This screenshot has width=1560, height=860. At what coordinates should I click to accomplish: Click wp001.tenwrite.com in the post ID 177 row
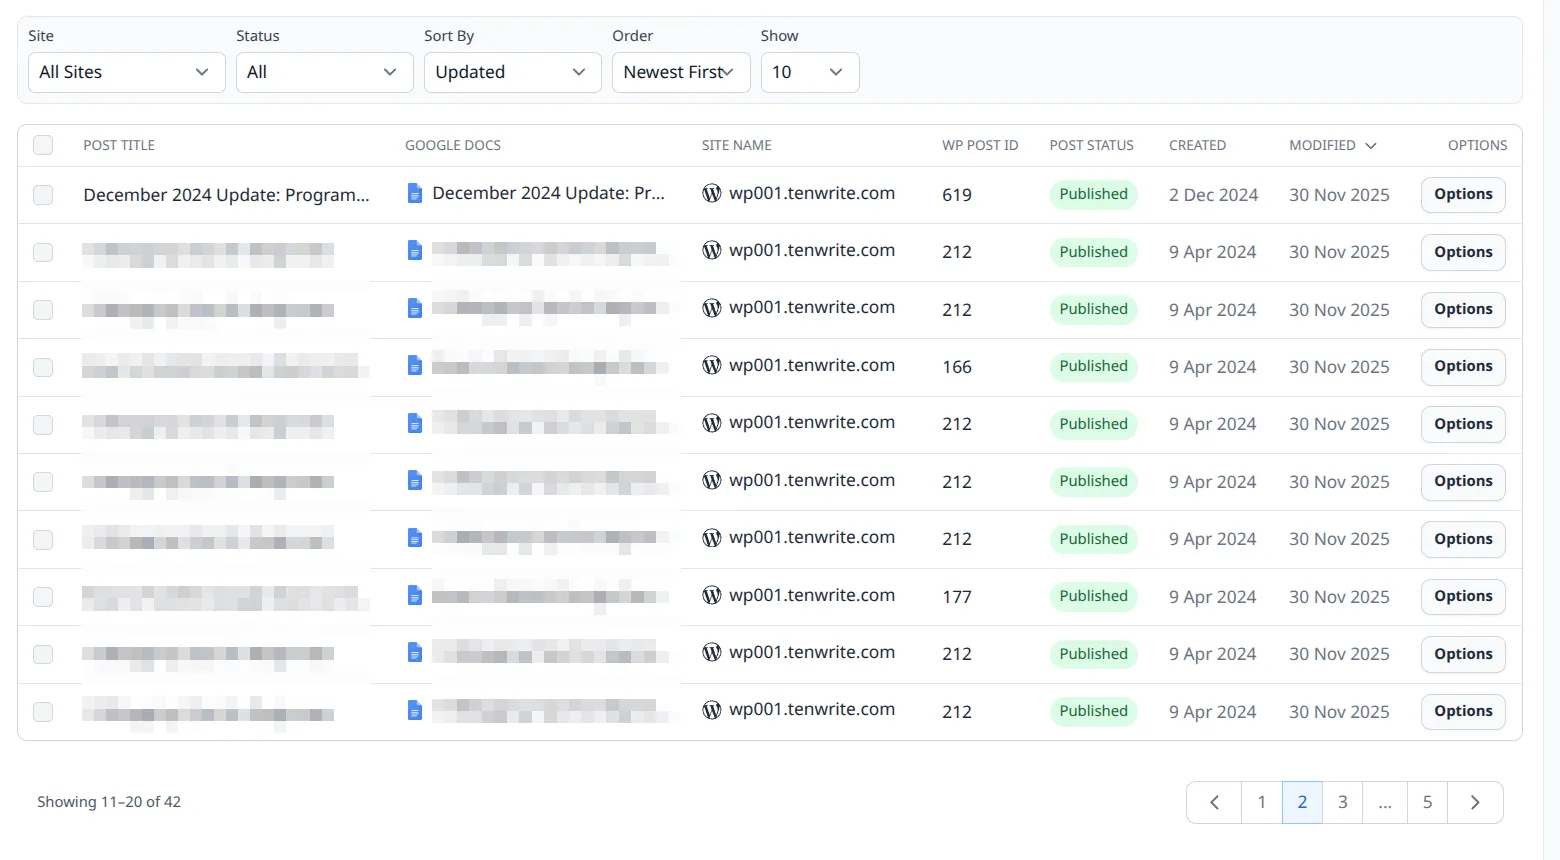coord(812,595)
